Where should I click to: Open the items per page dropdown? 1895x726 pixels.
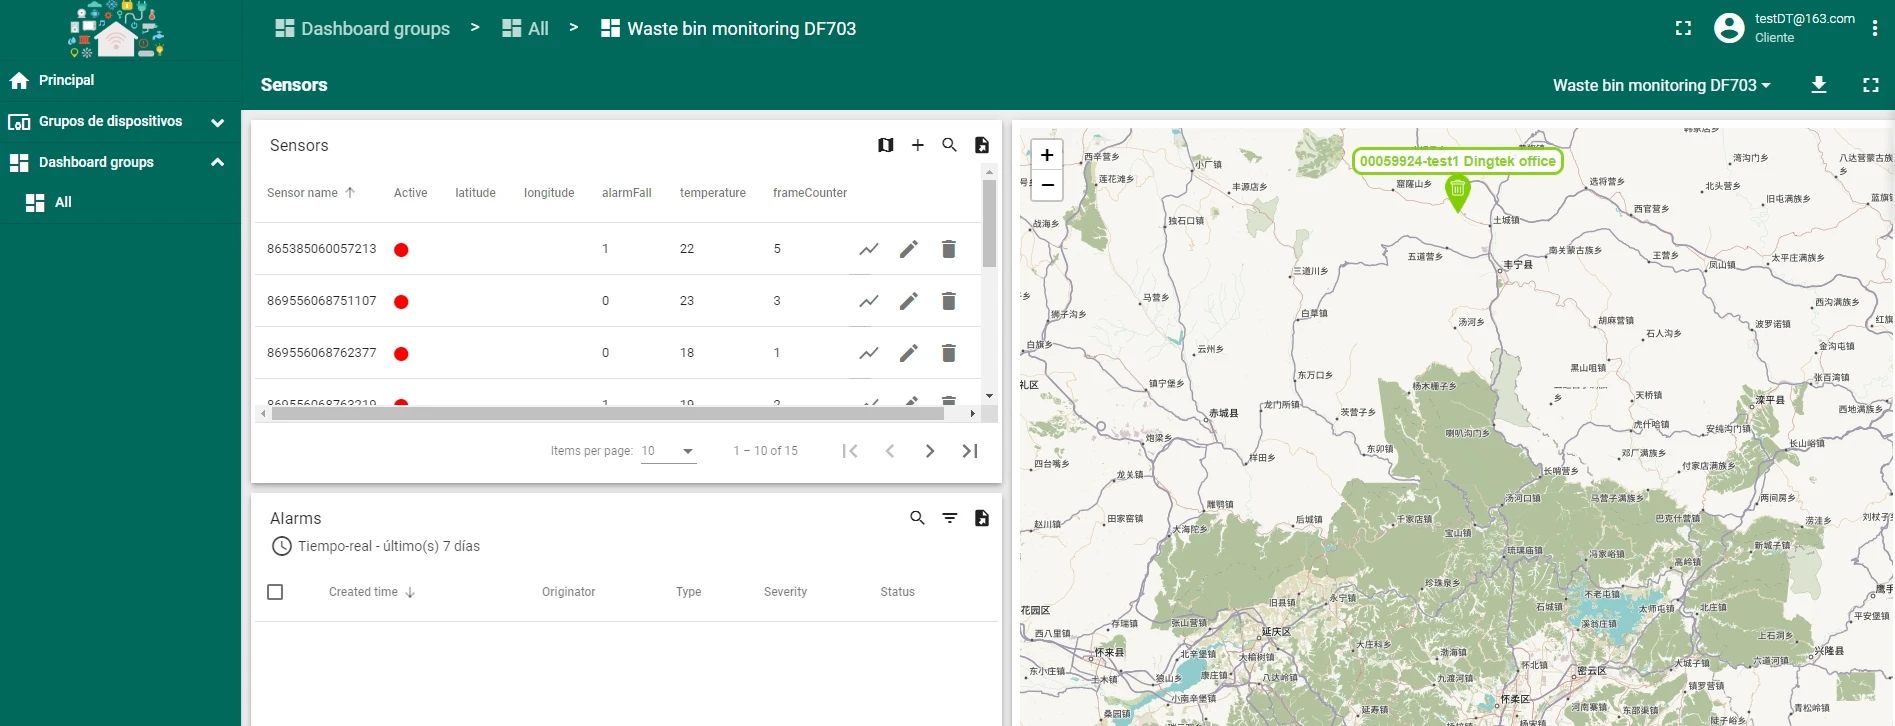668,451
